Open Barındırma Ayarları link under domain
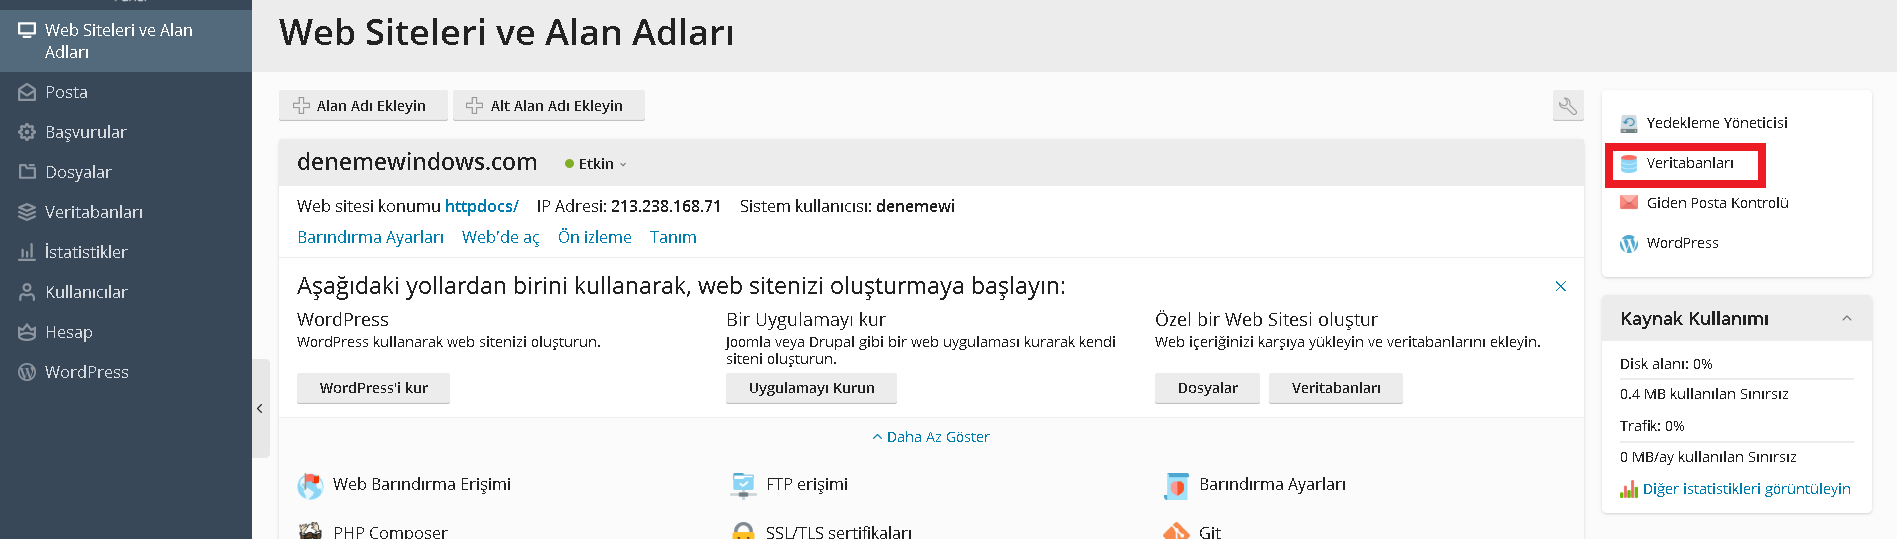The image size is (1897, 539). tap(370, 237)
